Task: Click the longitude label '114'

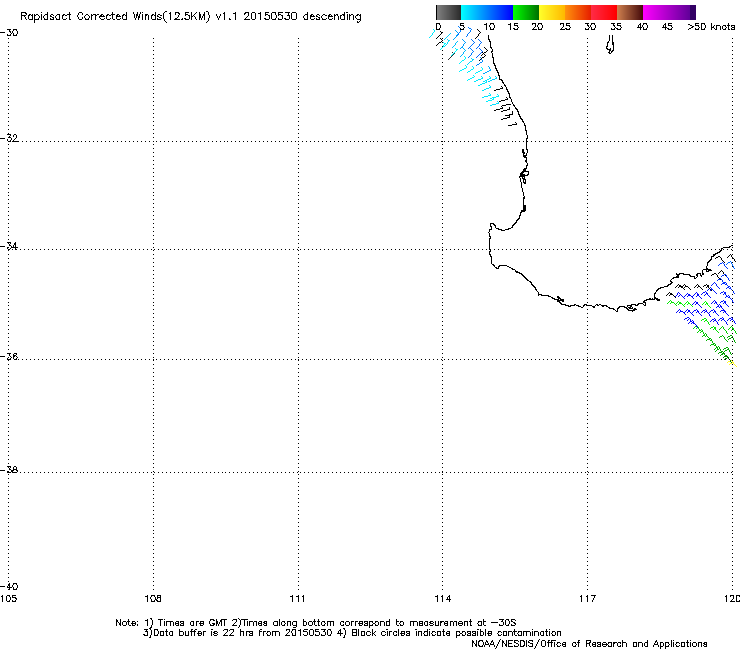Action: click(442, 599)
